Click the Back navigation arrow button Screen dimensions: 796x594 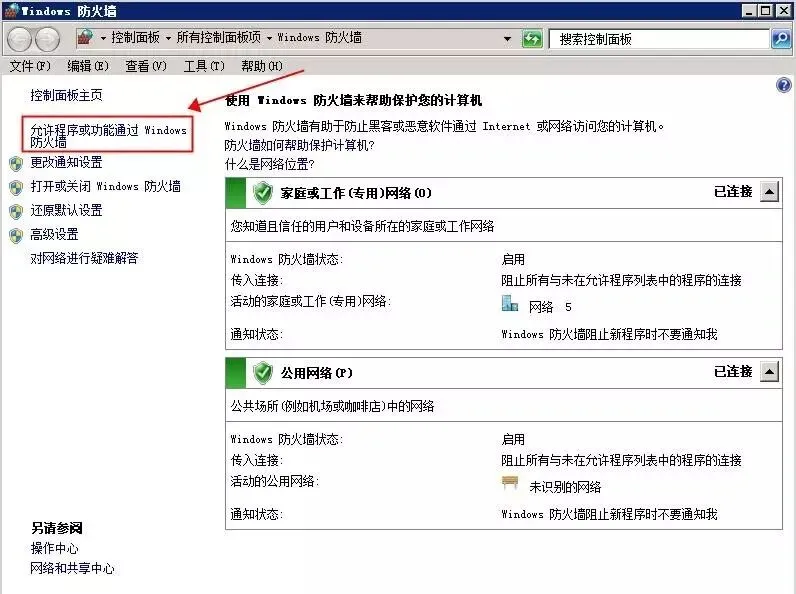tap(20, 39)
